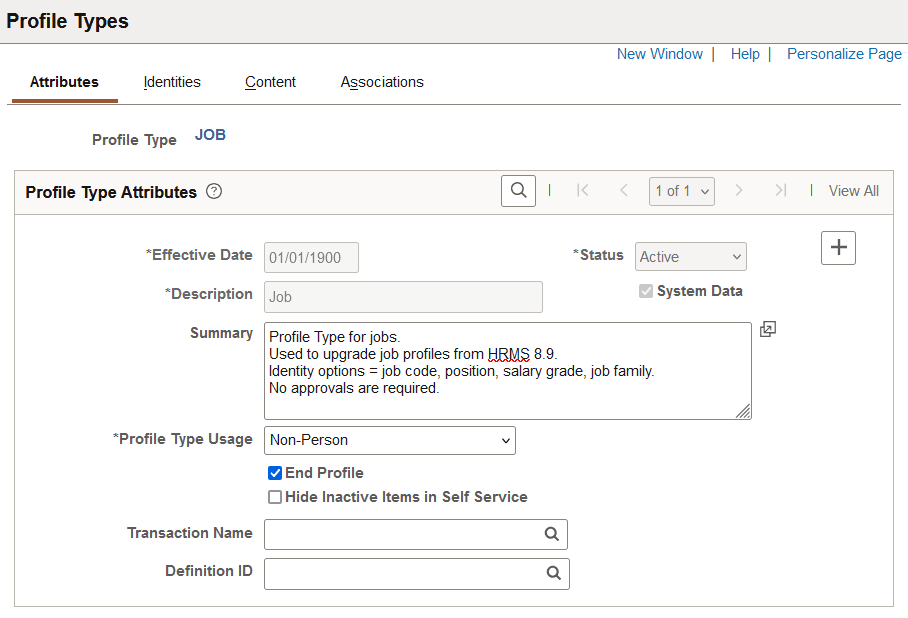The height and width of the screenshot is (618, 908).
Task: Open the Summary field in a modal window
Action: click(767, 329)
